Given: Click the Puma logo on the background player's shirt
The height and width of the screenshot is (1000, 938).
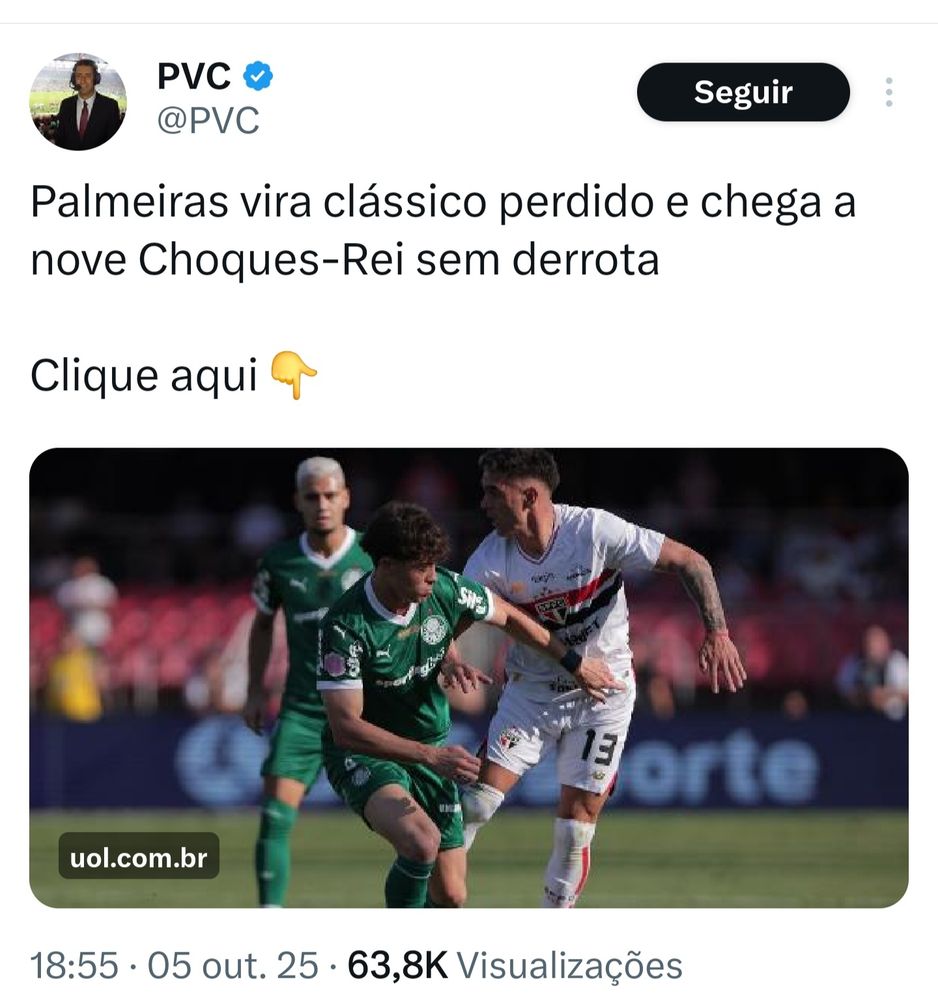Looking at the screenshot, I should pos(298,584).
